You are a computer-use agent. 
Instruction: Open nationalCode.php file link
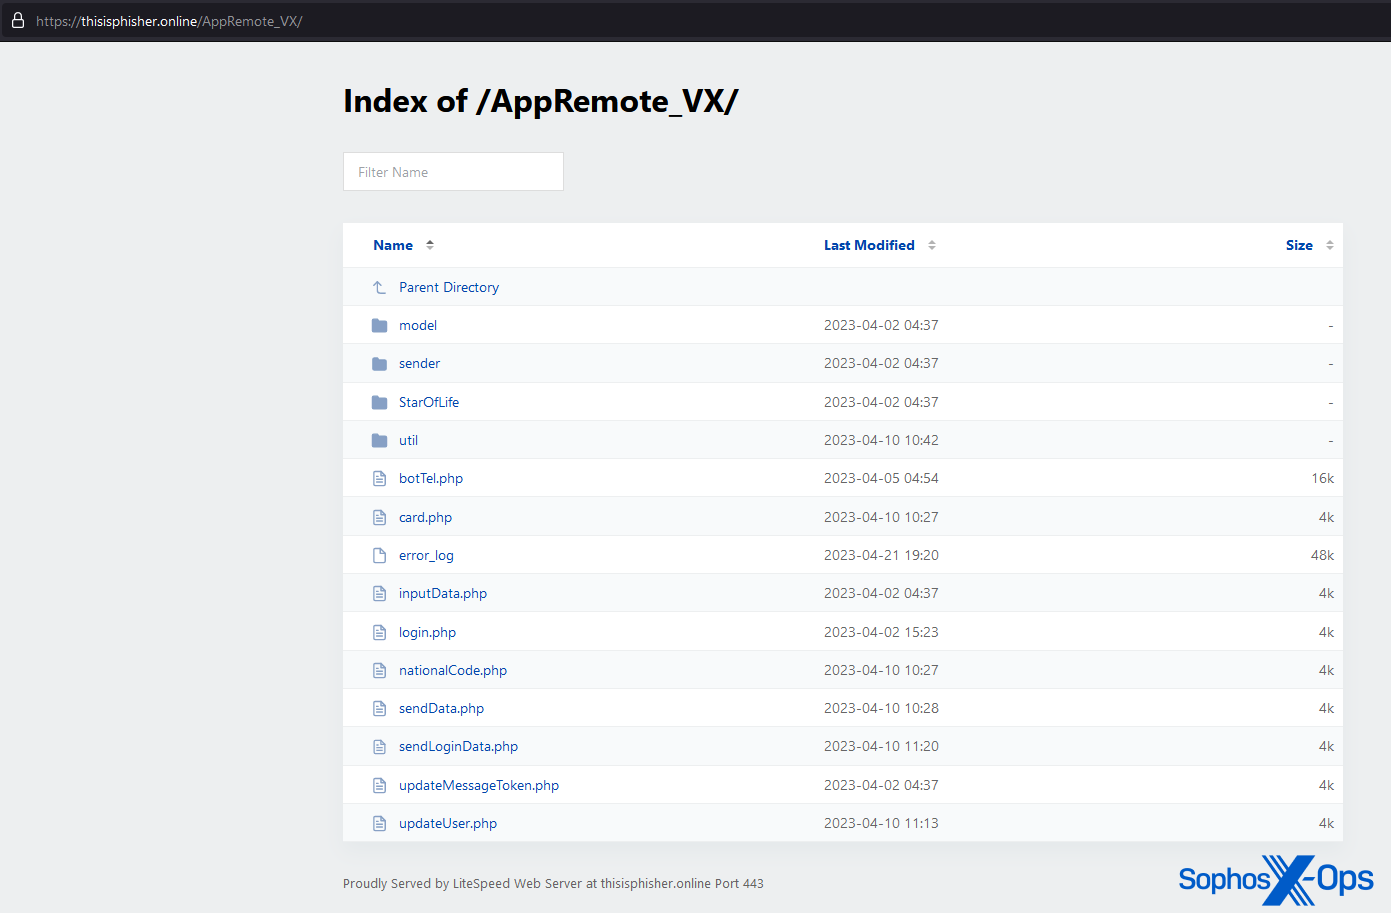tap(452, 670)
